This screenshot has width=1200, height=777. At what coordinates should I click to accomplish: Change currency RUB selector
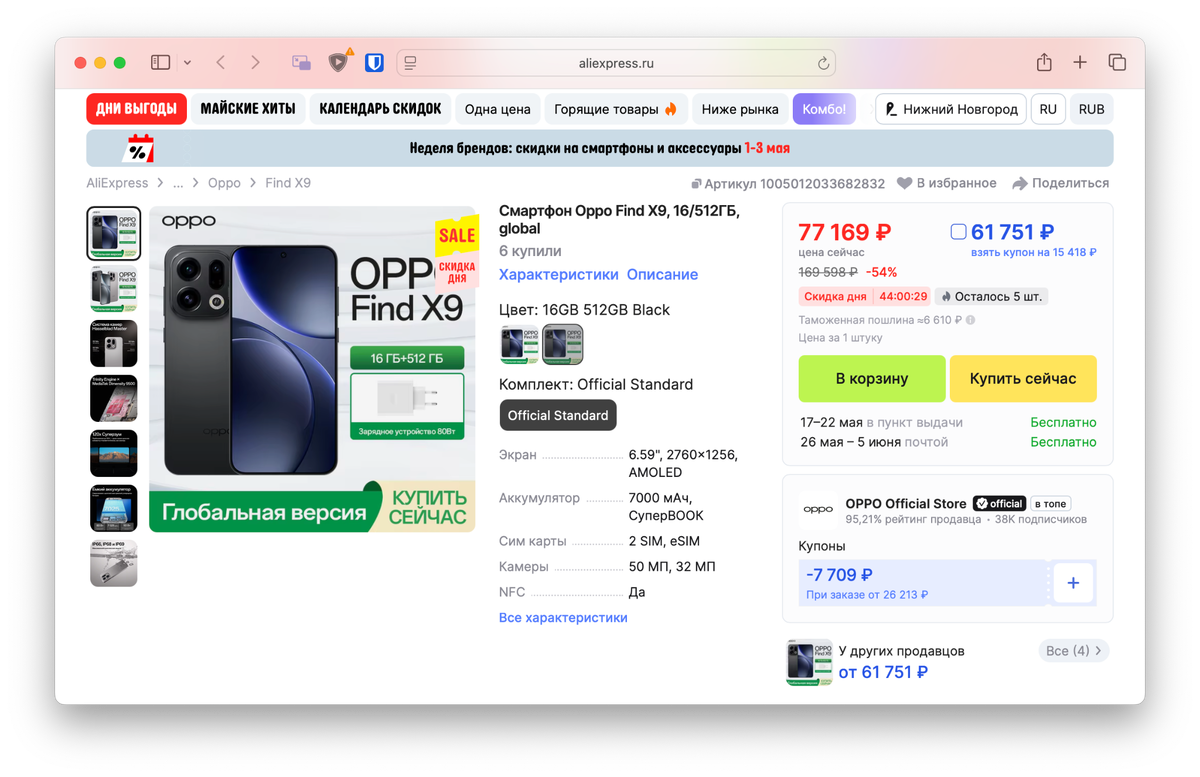(x=1091, y=109)
